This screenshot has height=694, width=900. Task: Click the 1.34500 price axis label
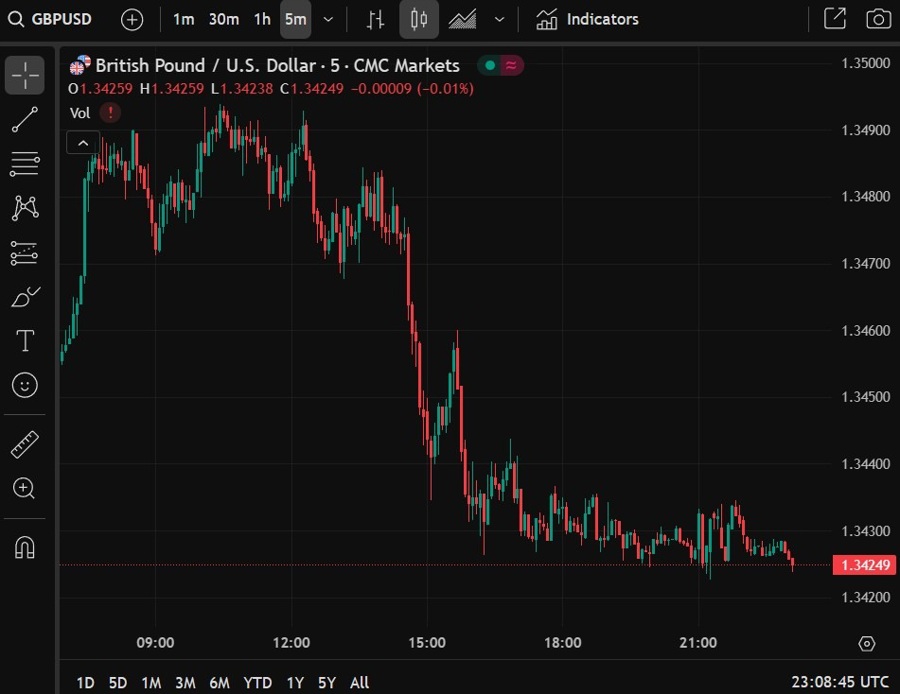(865, 397)
